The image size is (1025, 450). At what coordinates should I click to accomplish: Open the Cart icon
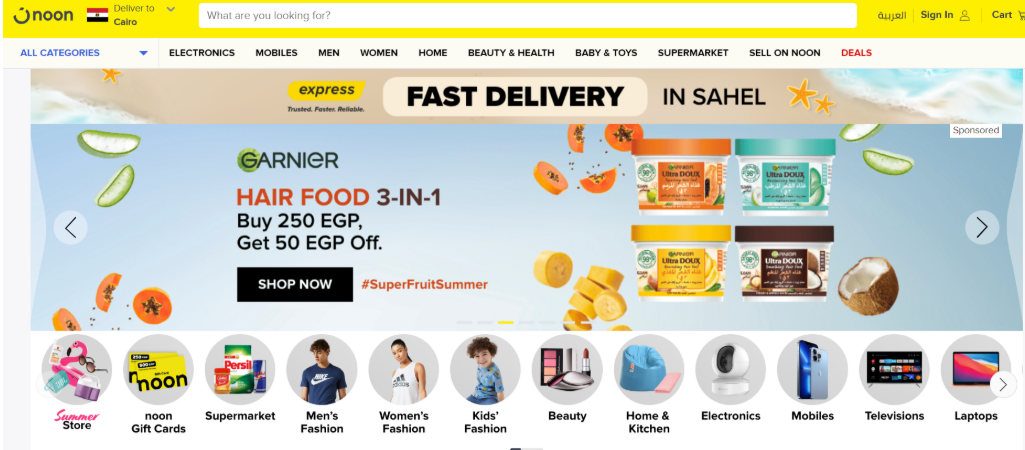(x=1020, y=16)
